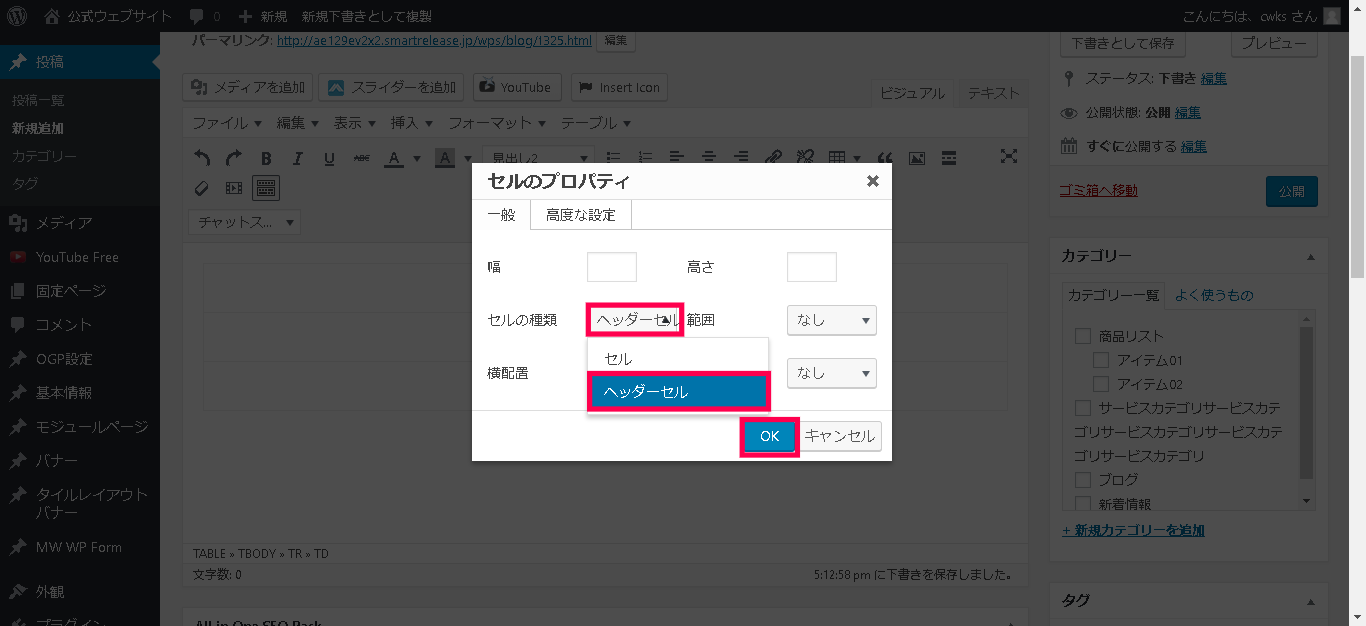Click the toolbar toggle keyboard icon
Screen dimensions: 1366x626
click(x=265, y=187)
